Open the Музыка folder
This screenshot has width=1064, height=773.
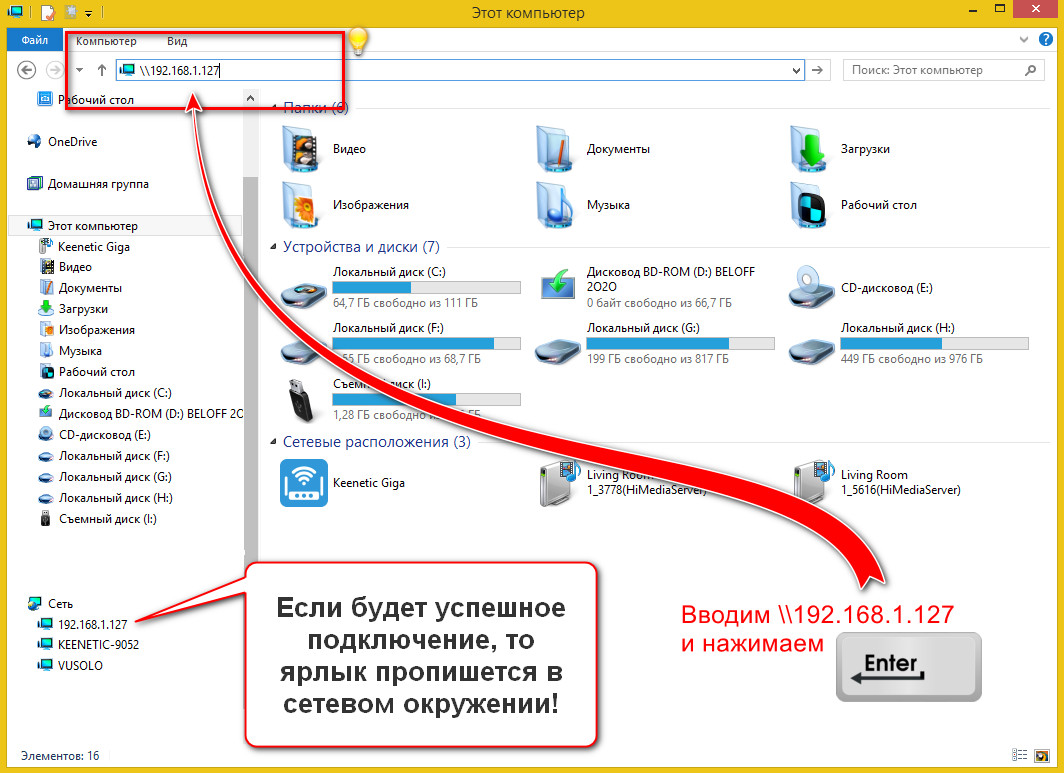click(x=582, y=204)
